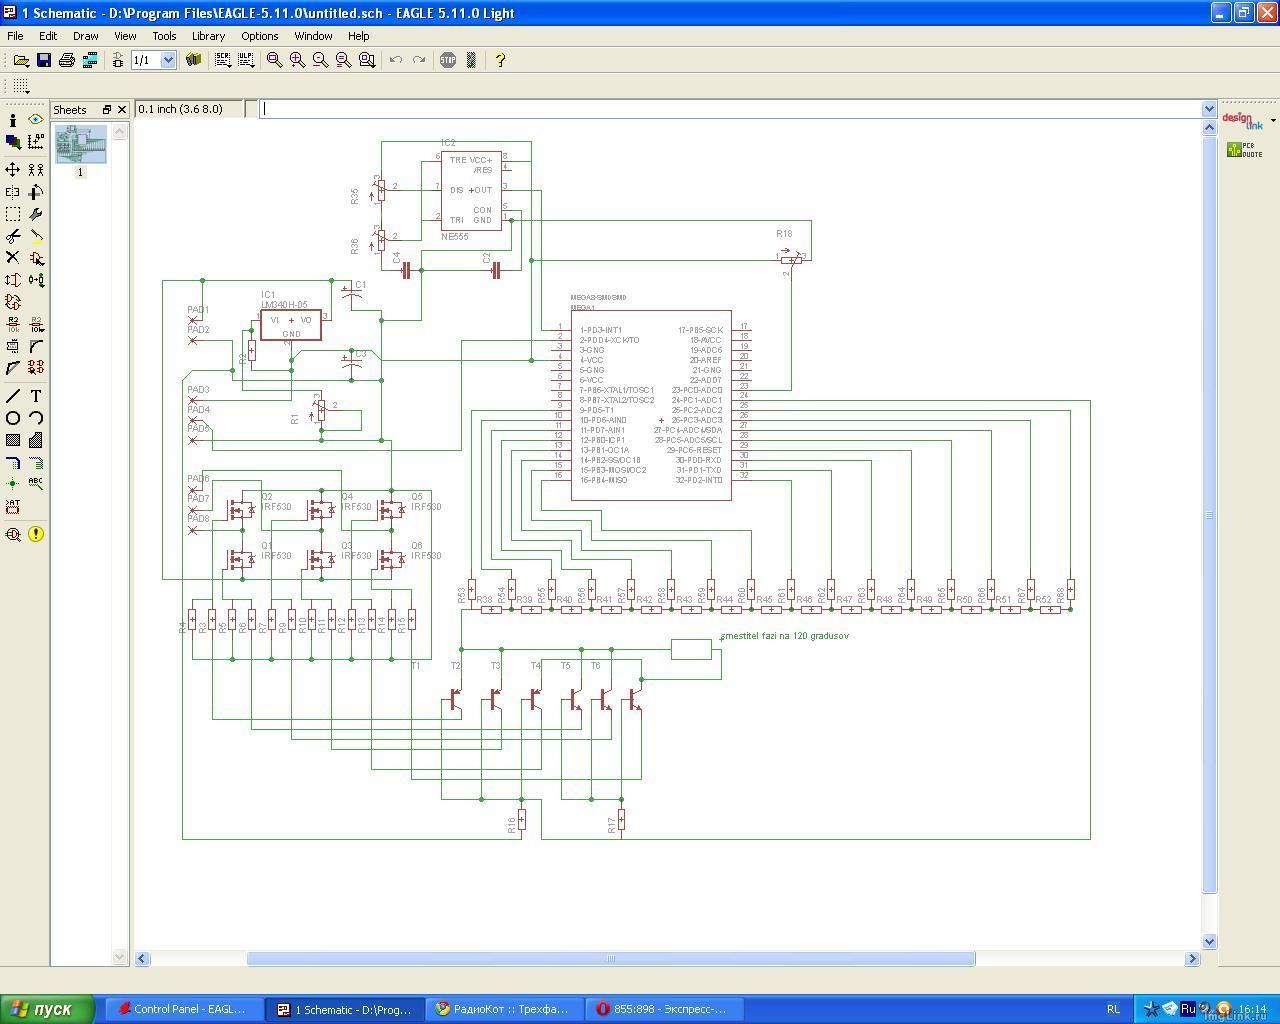Select the Delete tool (X icon)

13,258
